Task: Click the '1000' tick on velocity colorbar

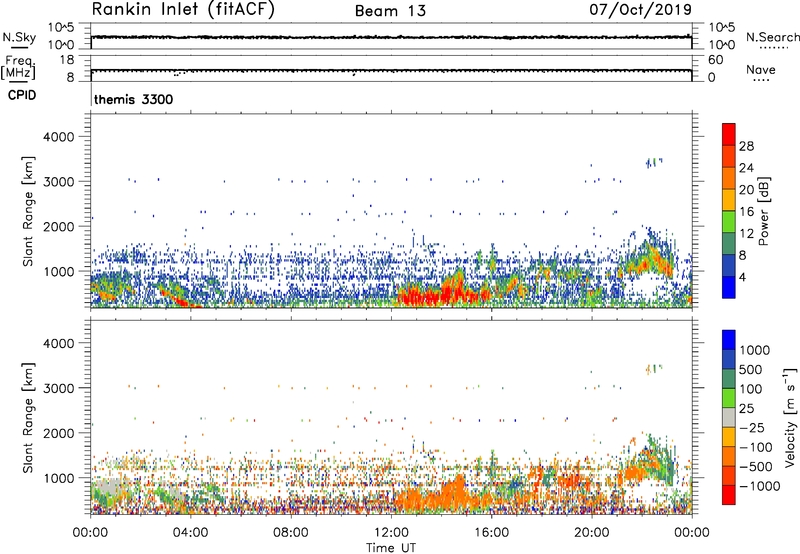Action: (754, 350)
